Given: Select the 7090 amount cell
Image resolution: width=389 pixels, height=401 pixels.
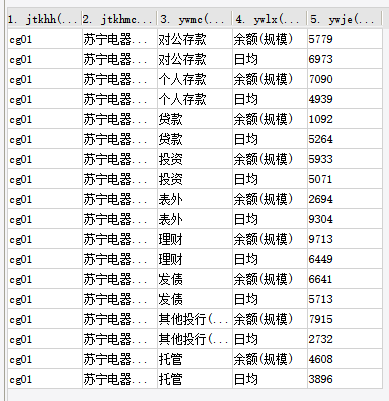Looking at the screenshot, I should 345,79.
